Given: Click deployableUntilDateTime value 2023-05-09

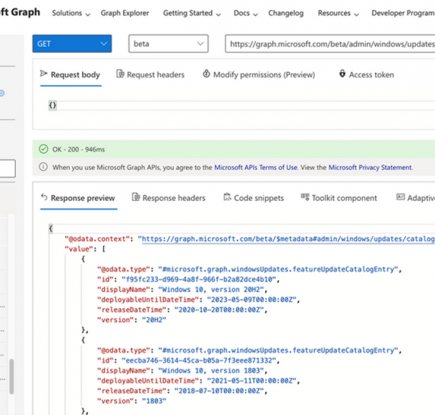Looking at the screenshot, I should coord(253,300).
